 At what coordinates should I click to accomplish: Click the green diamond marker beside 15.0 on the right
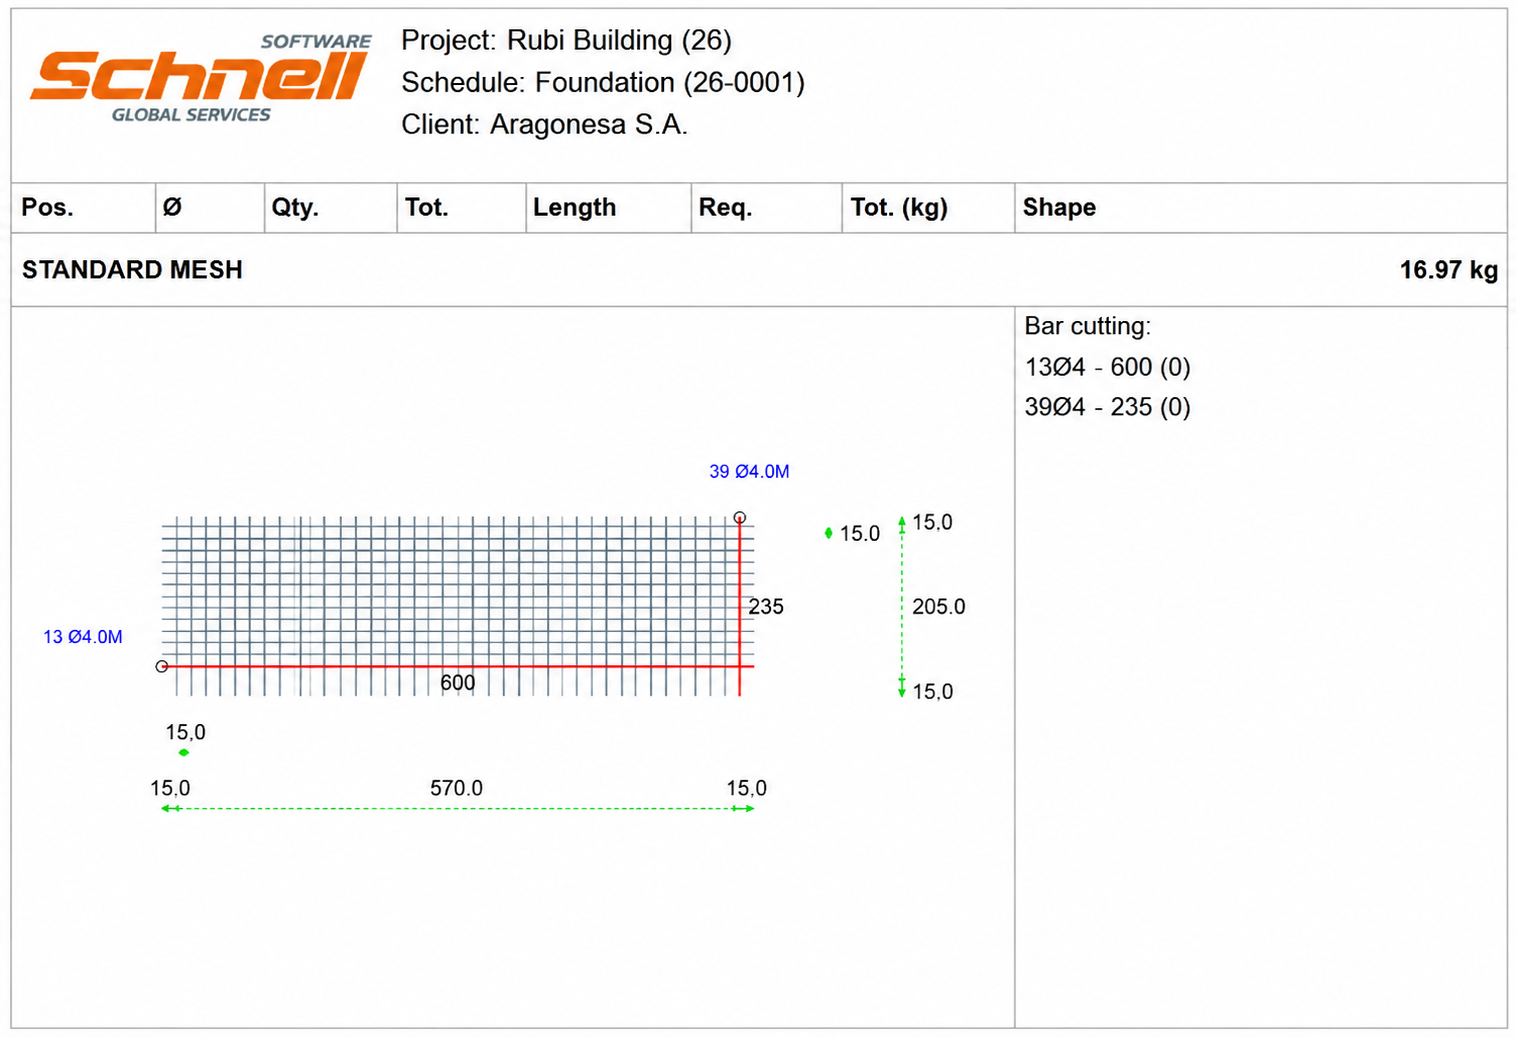828,533
